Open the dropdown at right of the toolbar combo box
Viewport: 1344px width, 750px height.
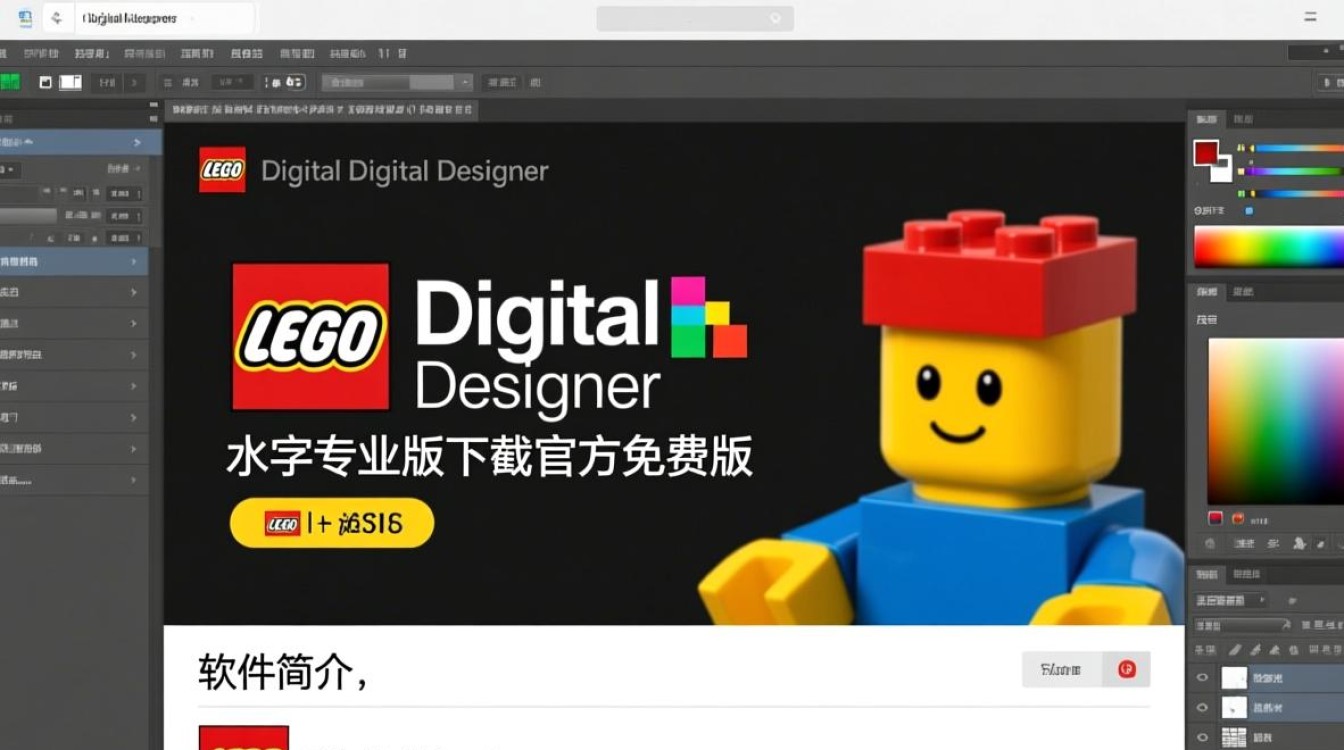(463, 81)
